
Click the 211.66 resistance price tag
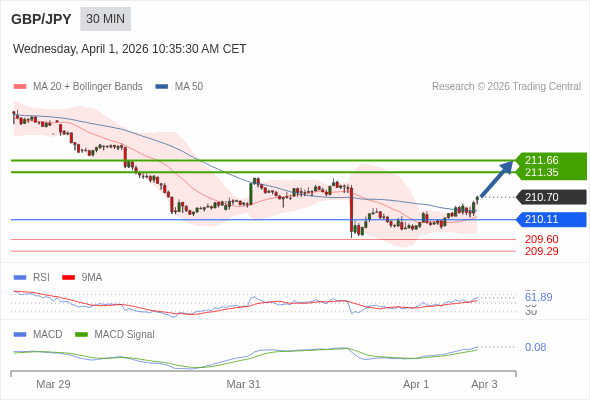tap(551, 160)
